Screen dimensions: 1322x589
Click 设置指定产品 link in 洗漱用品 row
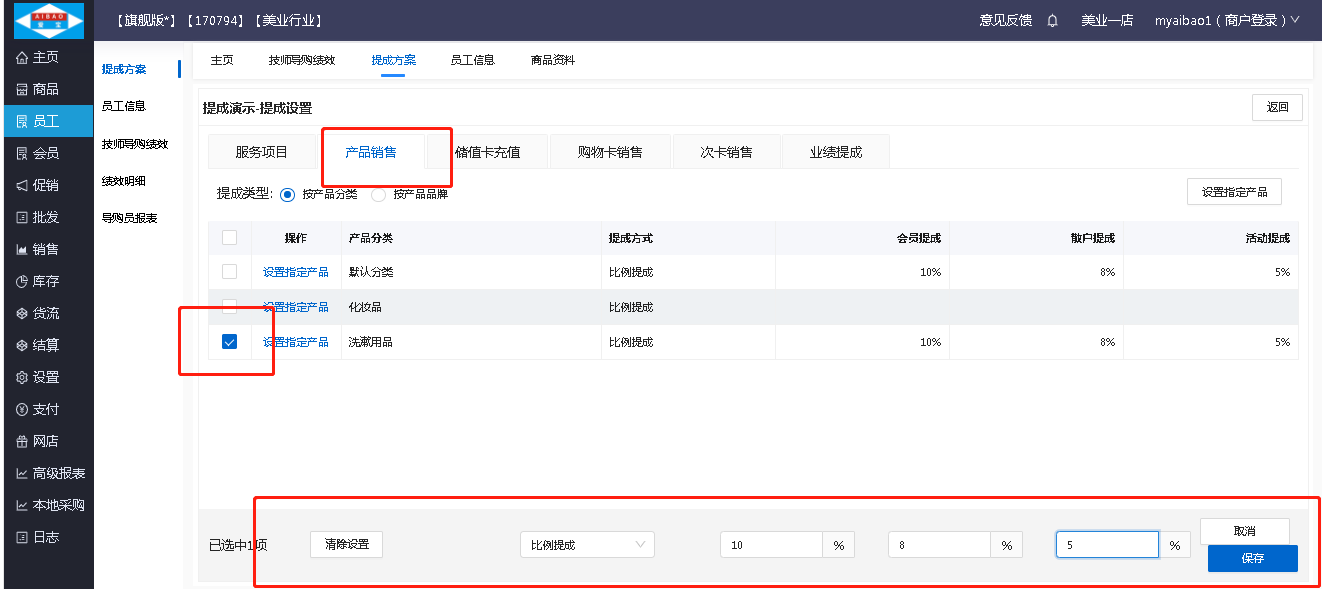295,342
